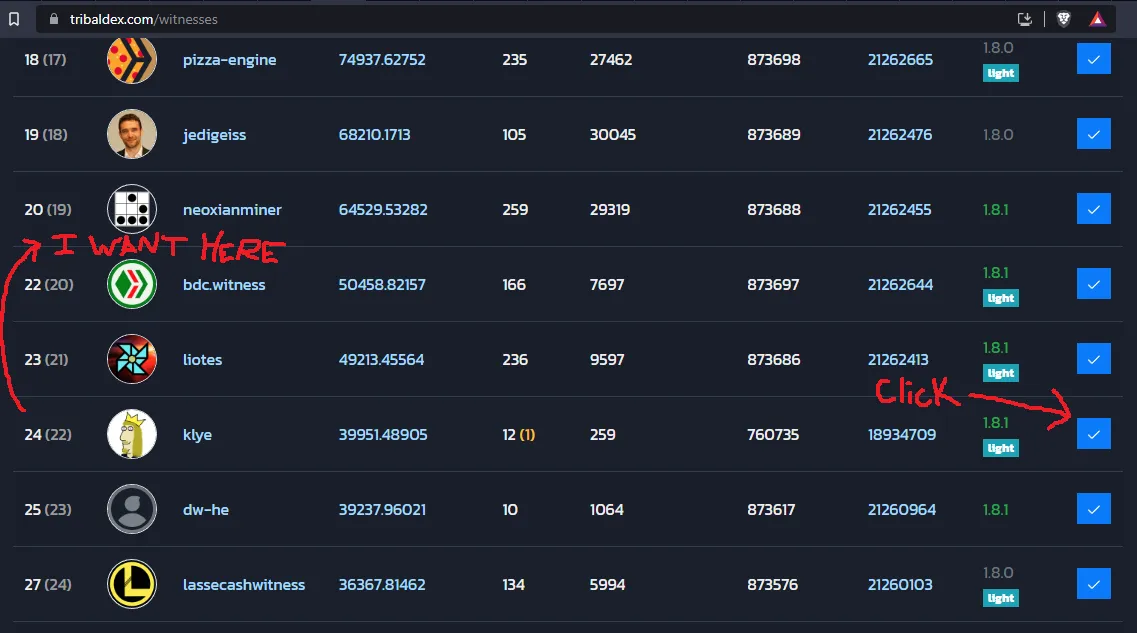The width and height of the screenshot is (1137, 633).
Task: Toggle vote checkbox for jedigeiss
Action: (1093, 134)
